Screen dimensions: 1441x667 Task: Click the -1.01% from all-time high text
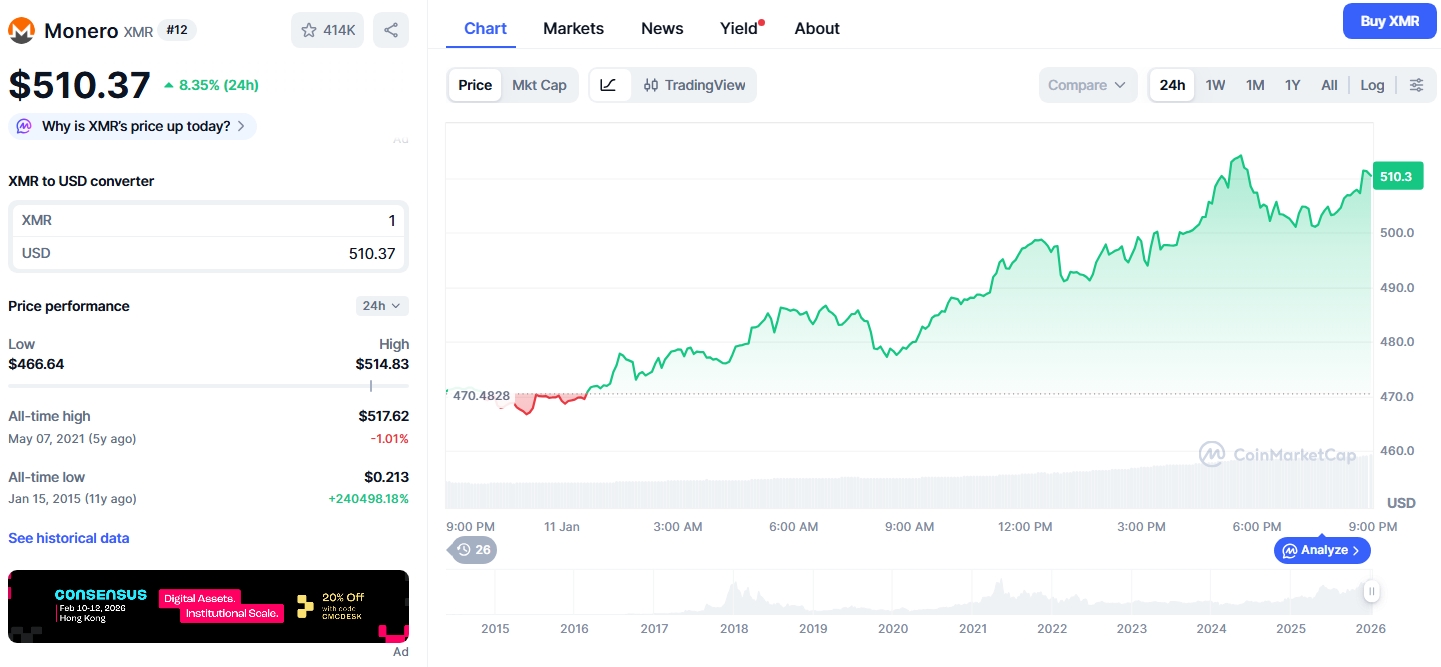click(389, 438)
